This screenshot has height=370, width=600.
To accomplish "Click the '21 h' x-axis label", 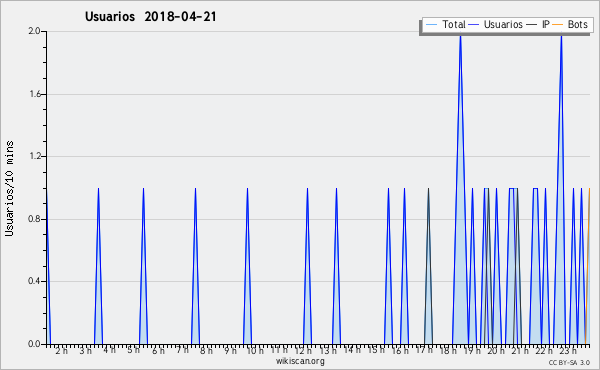I will (x=521, y=351).
